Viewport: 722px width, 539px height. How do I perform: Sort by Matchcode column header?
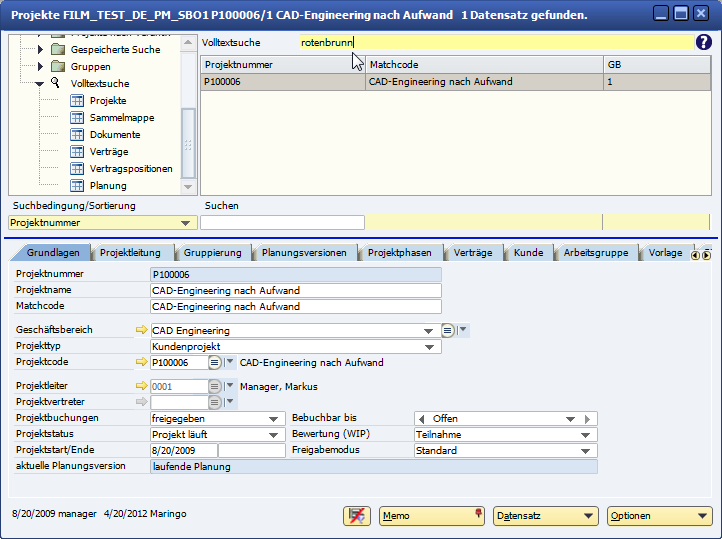click(x=484, y=64)
